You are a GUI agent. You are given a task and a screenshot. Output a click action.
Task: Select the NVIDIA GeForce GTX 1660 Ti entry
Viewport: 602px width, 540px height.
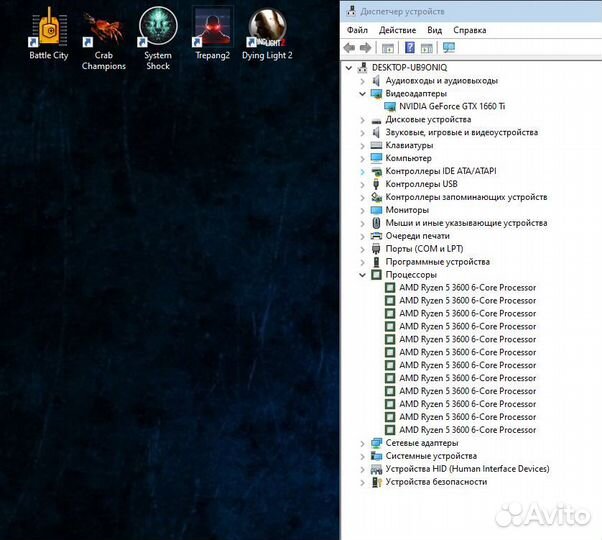click(452, 107)
